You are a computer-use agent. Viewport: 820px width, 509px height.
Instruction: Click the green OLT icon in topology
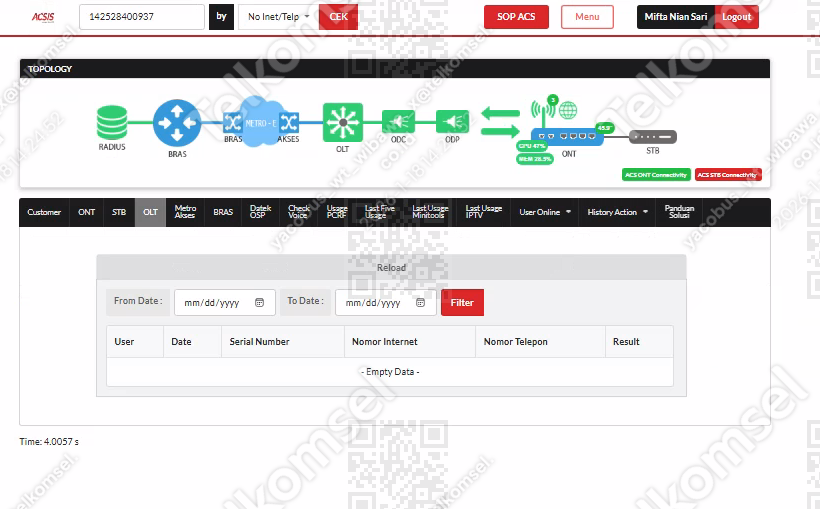pyautogui.click(x=343, y=122)
